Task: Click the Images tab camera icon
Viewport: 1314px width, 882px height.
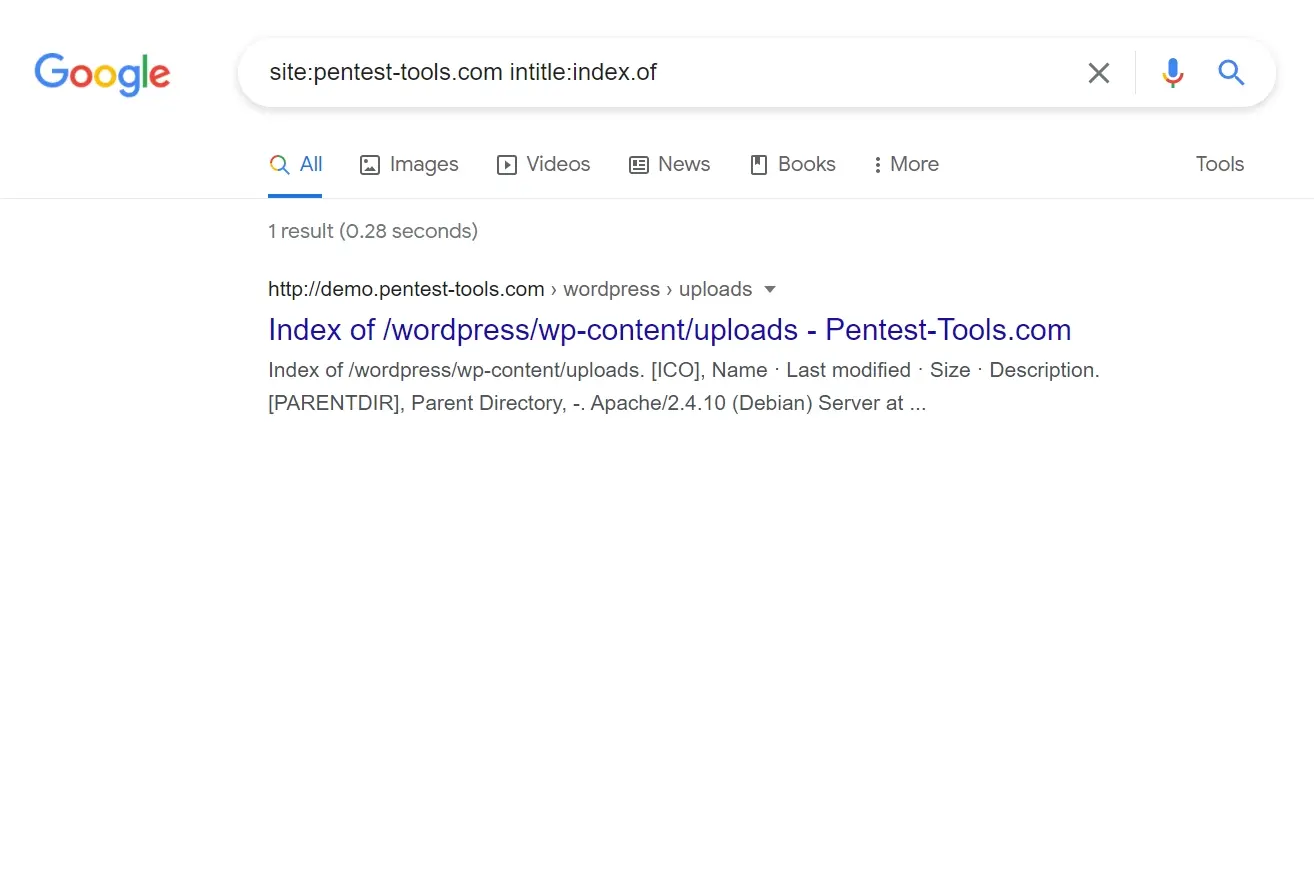Action: [372, 164]
